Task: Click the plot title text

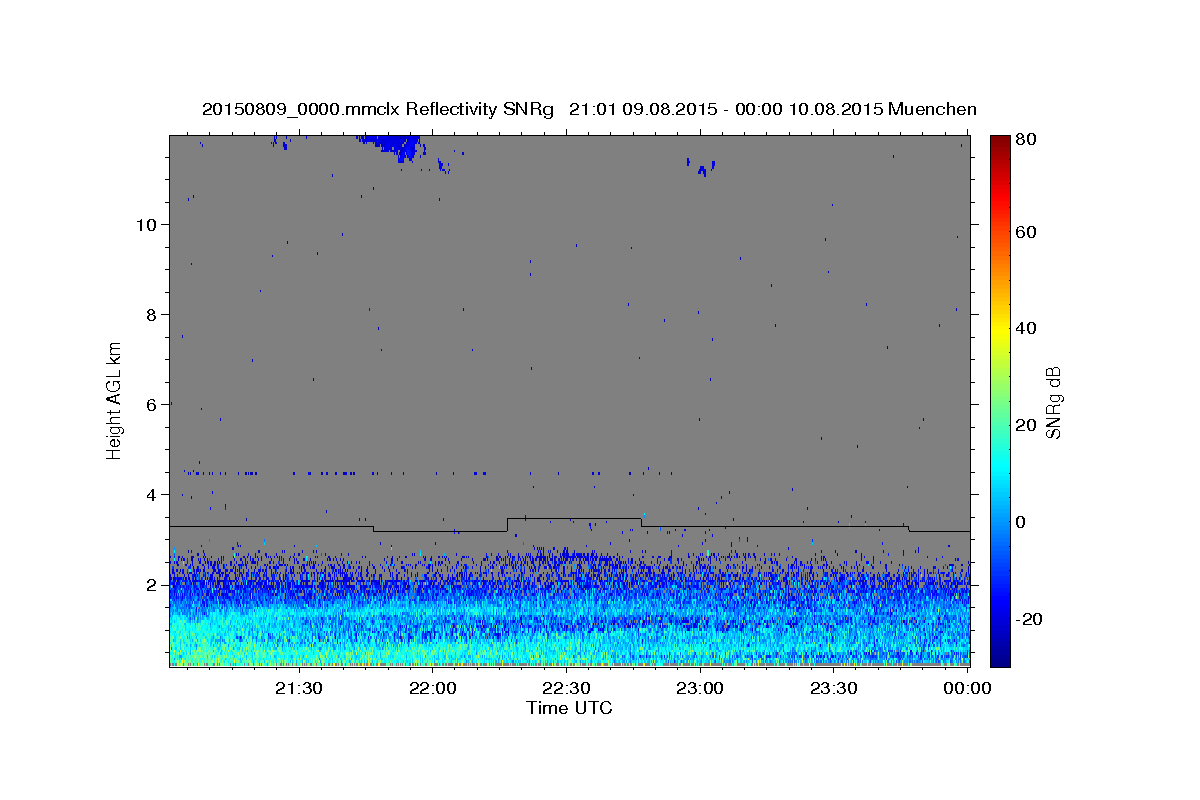Action: point(589,109)
